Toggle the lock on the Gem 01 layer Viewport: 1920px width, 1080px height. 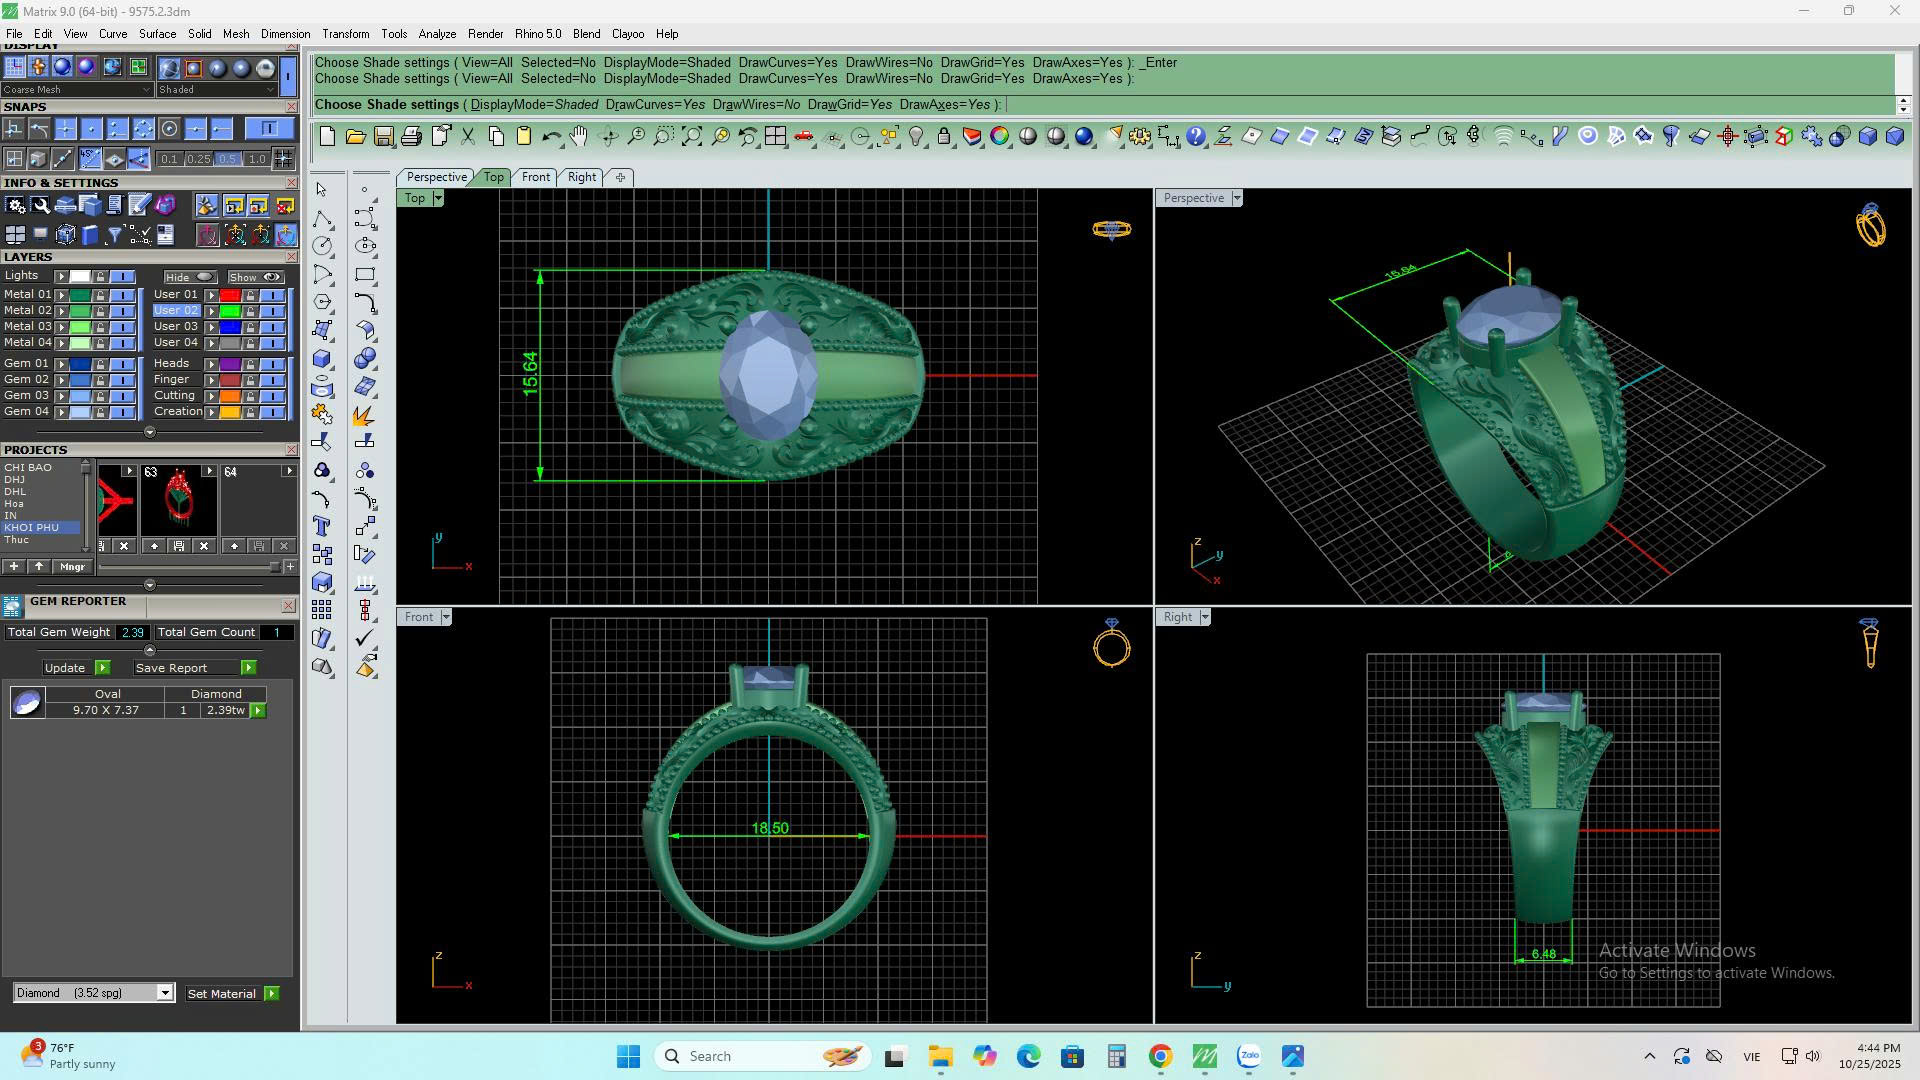100,364
